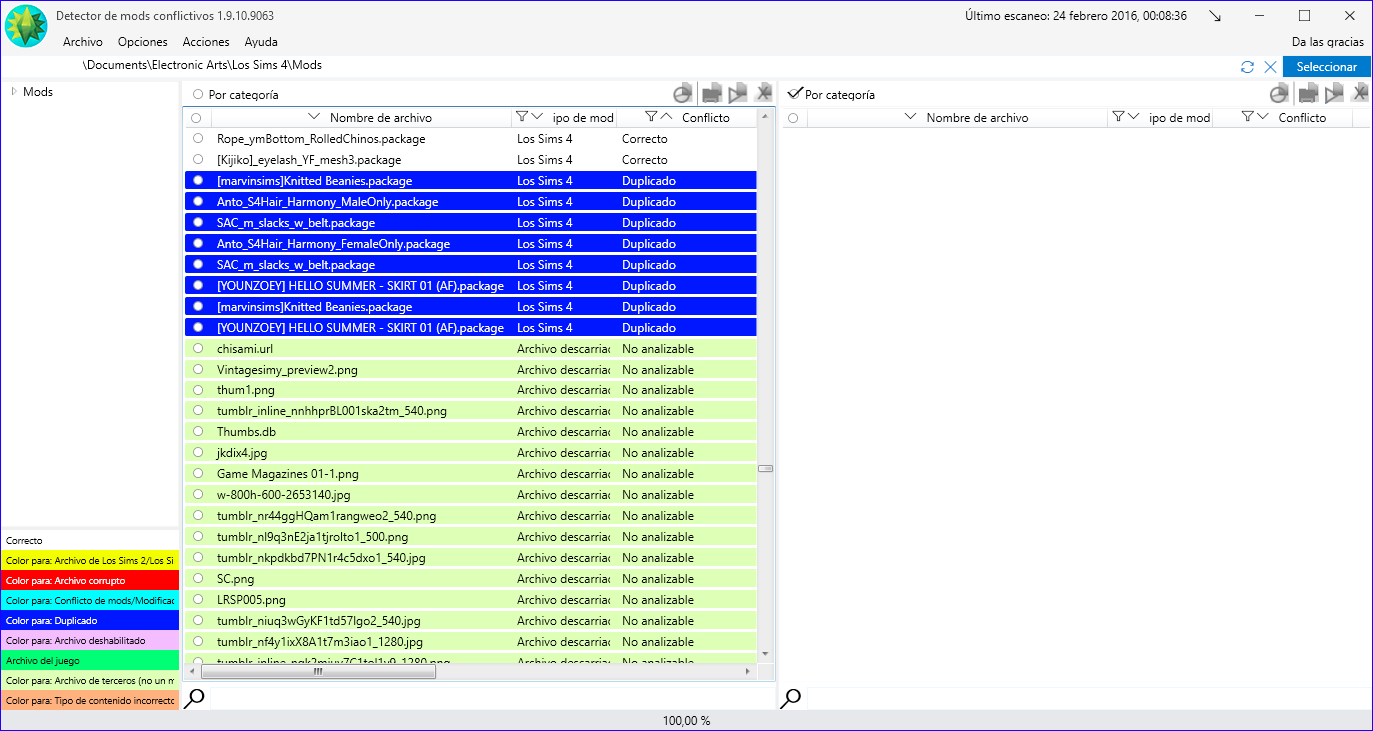1373x731 pixels.
Task: Click the vertical scrollbar down arrow, left table
Action: point(765,655)
